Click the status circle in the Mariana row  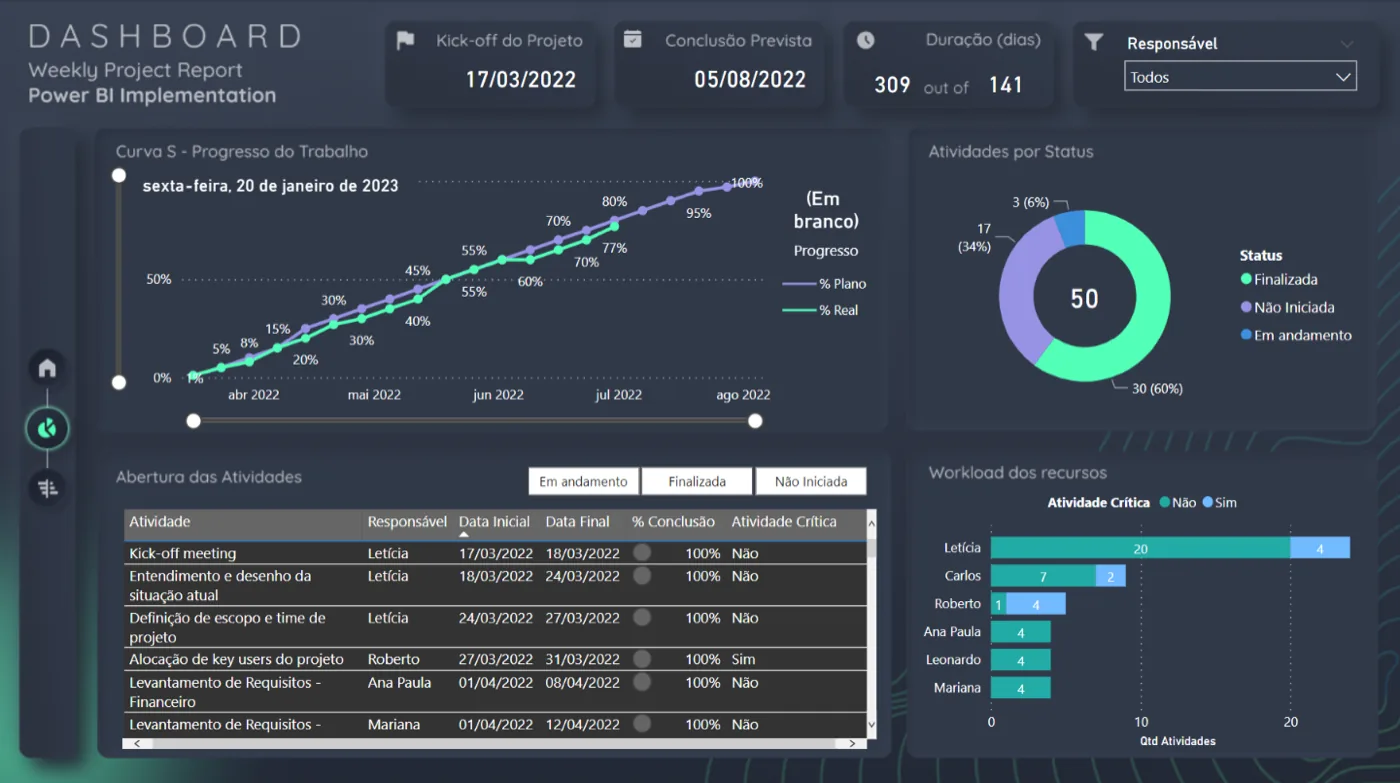[642, 723]
